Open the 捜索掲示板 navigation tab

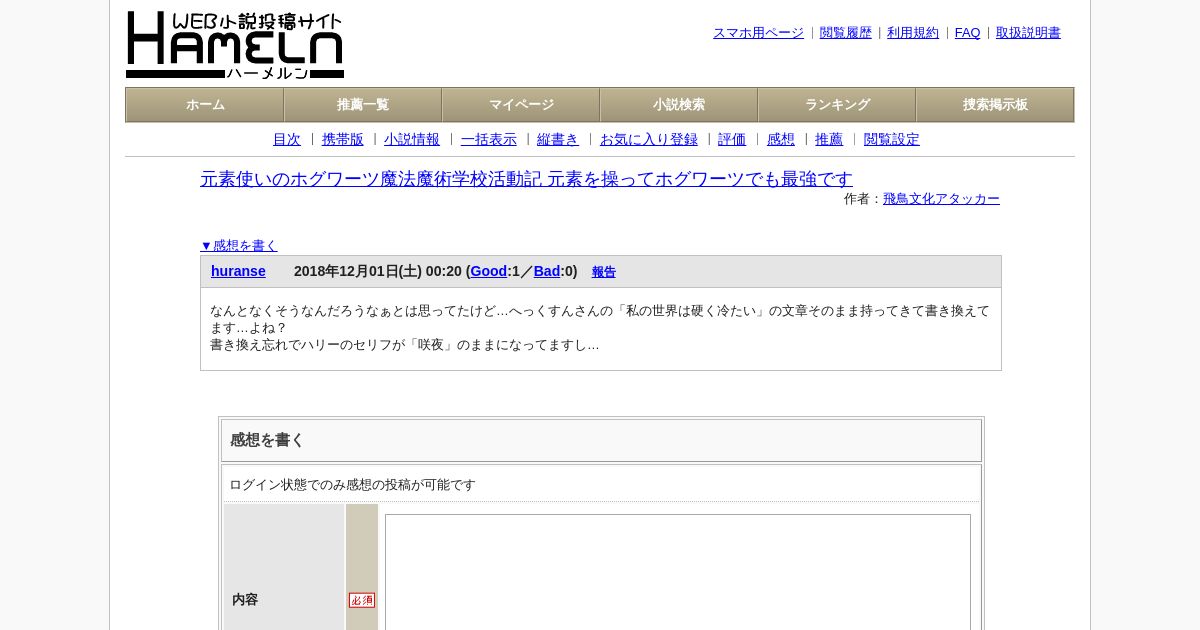tap(995, 105)
